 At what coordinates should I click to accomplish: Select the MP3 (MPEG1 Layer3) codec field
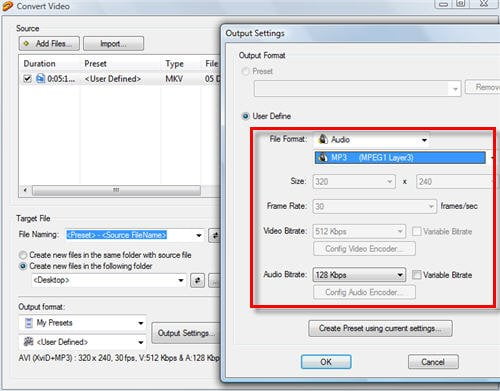(400, 158)
